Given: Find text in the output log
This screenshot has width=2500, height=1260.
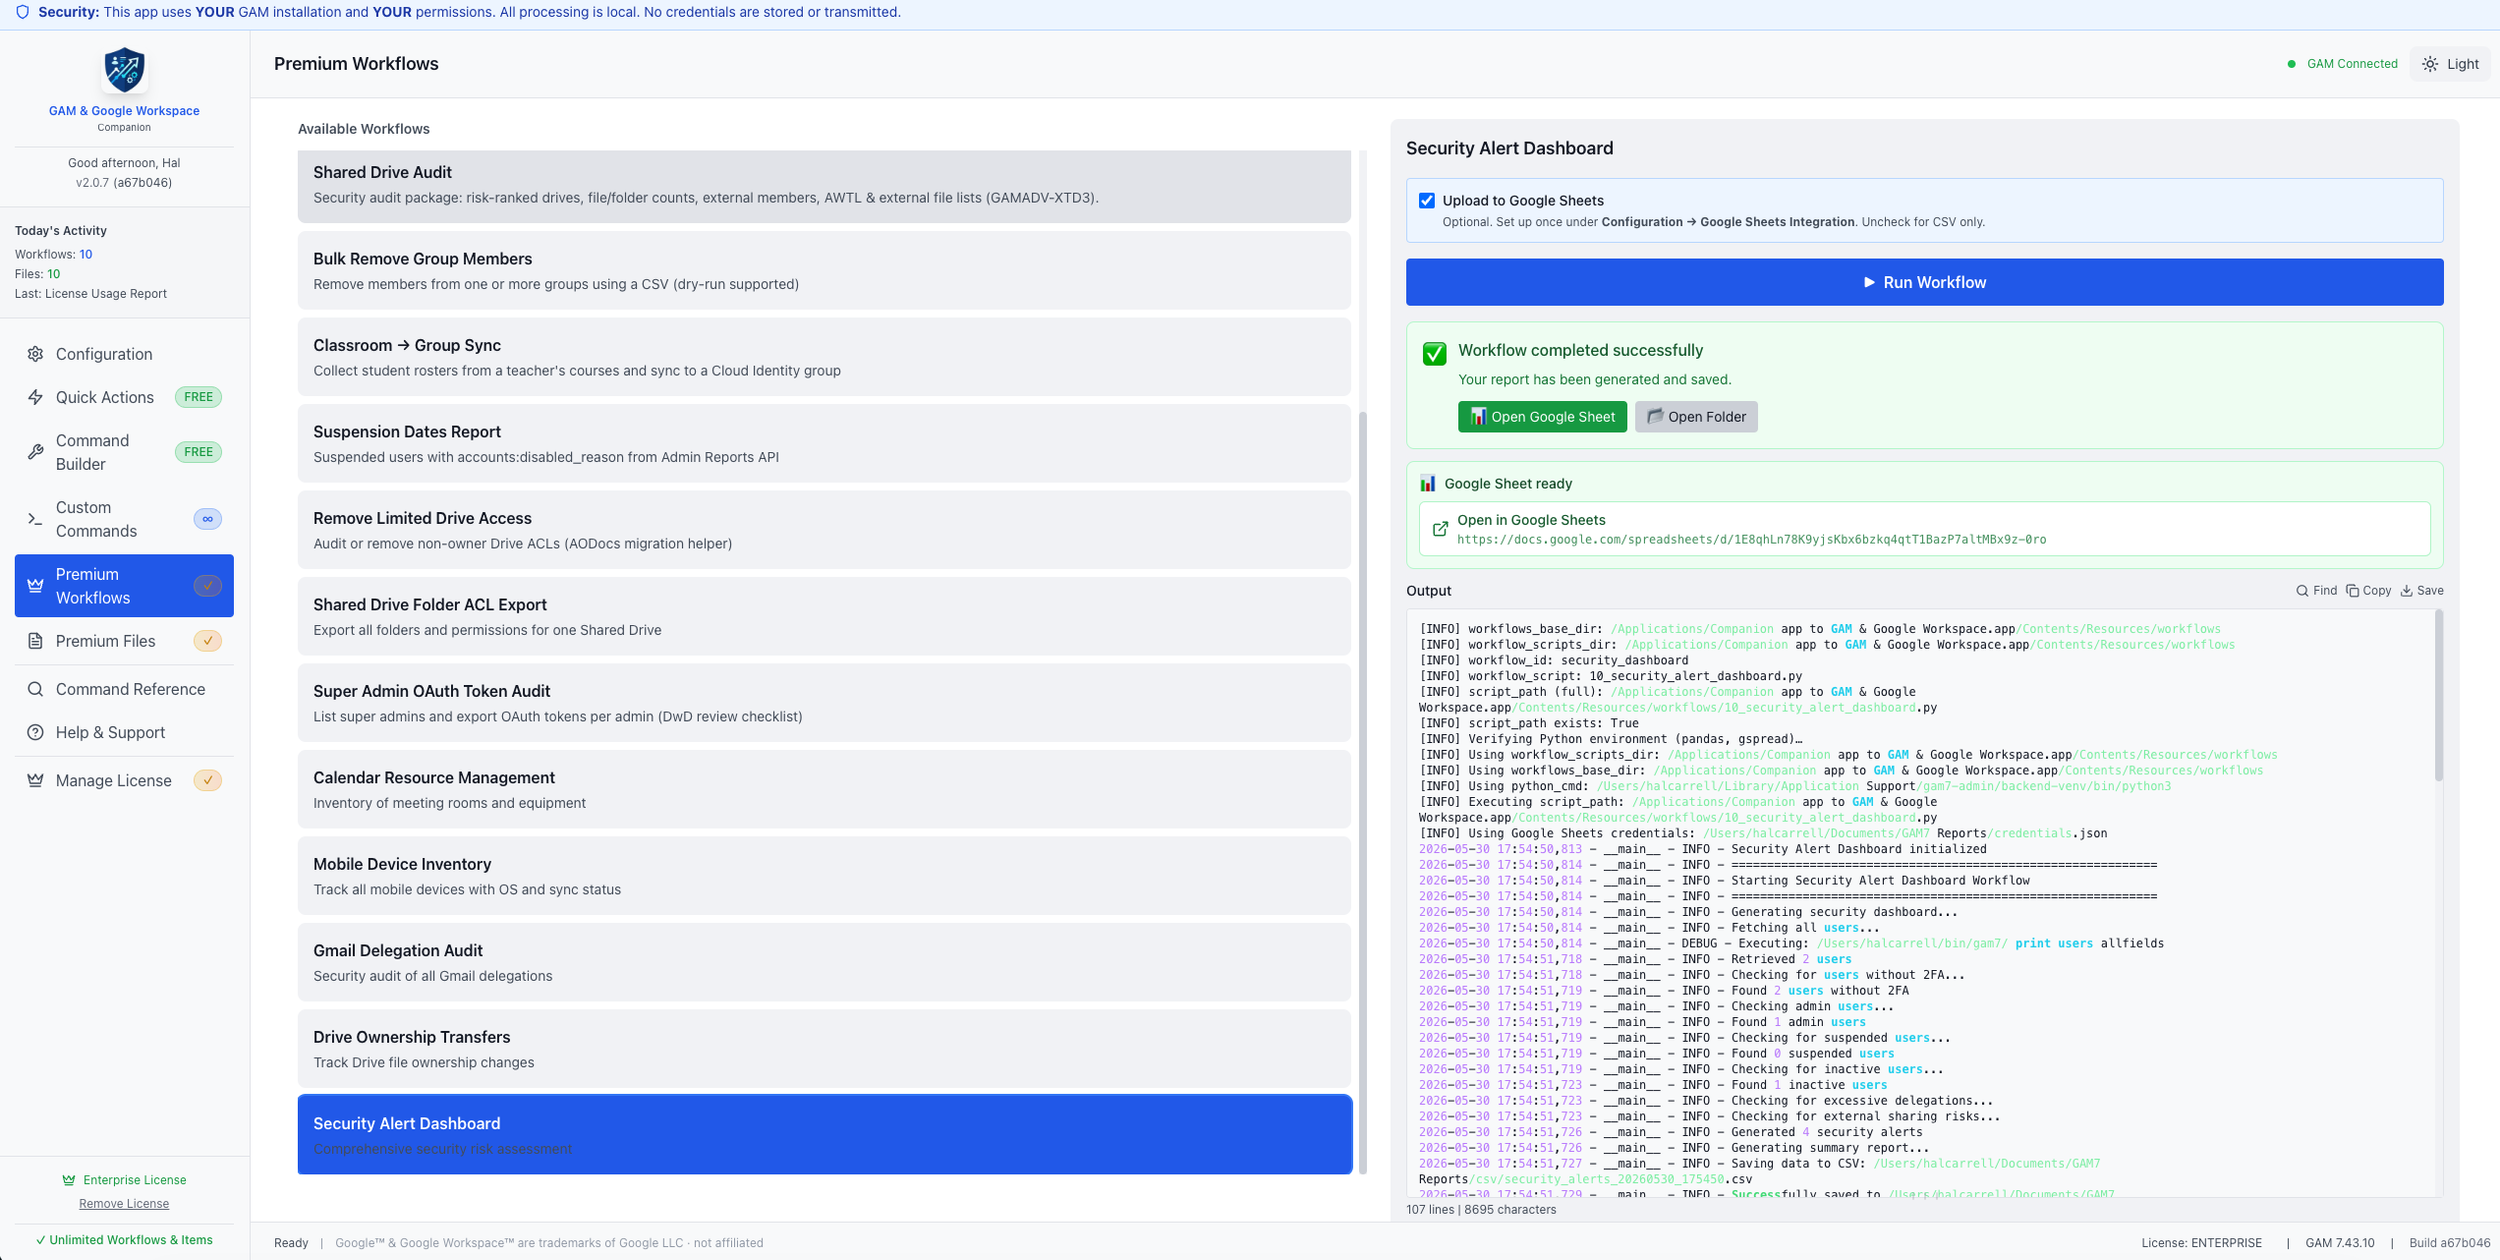Looking at the screenshot, I should [2316, 591].
